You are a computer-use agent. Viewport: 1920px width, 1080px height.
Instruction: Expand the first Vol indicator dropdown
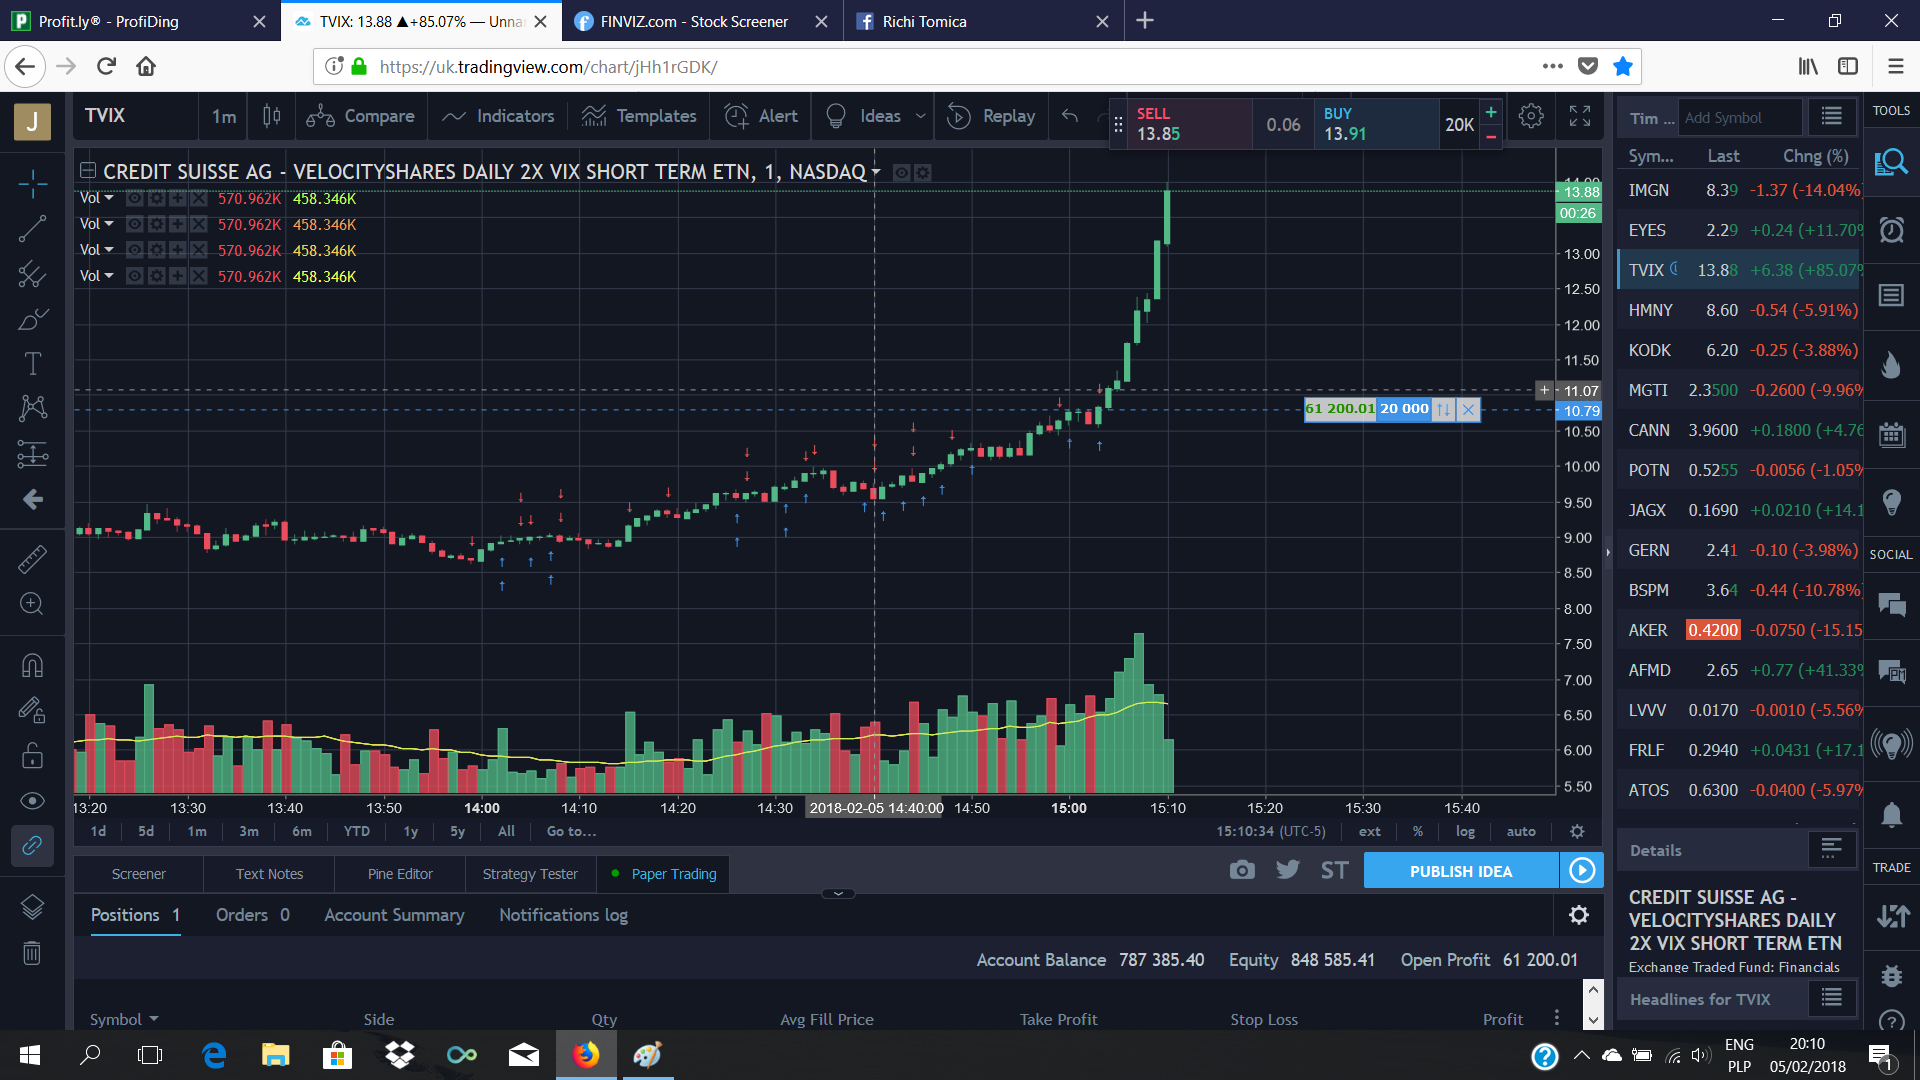[109, 198]
